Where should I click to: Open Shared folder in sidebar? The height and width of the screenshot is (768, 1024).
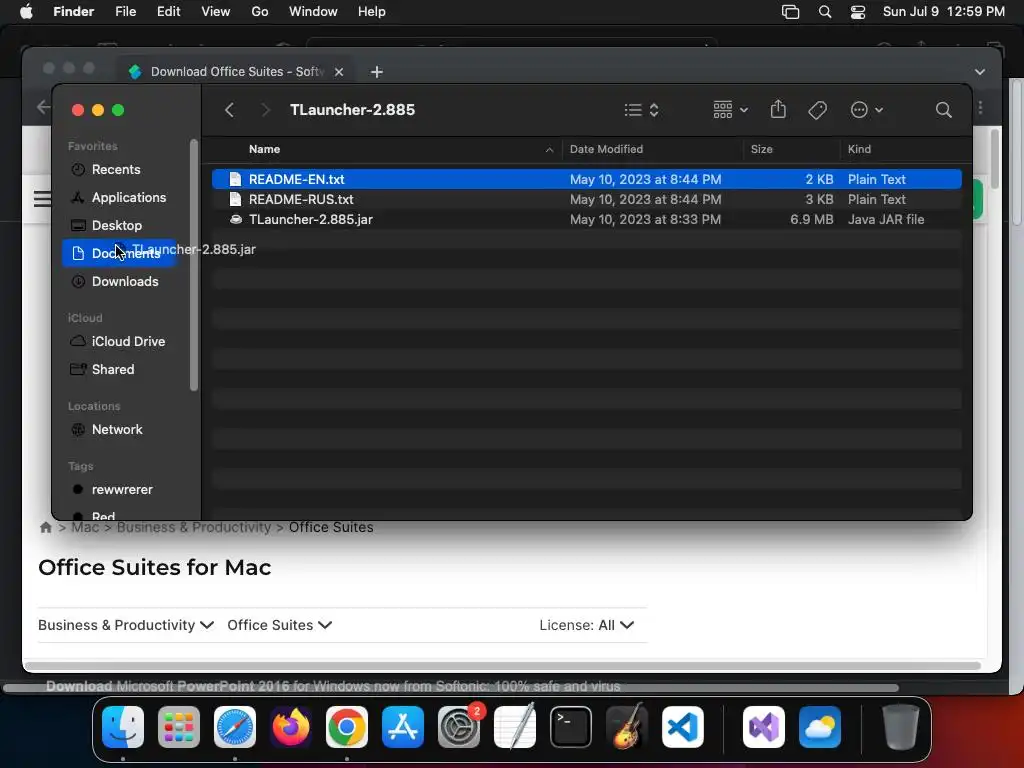[x=113, y=370]
